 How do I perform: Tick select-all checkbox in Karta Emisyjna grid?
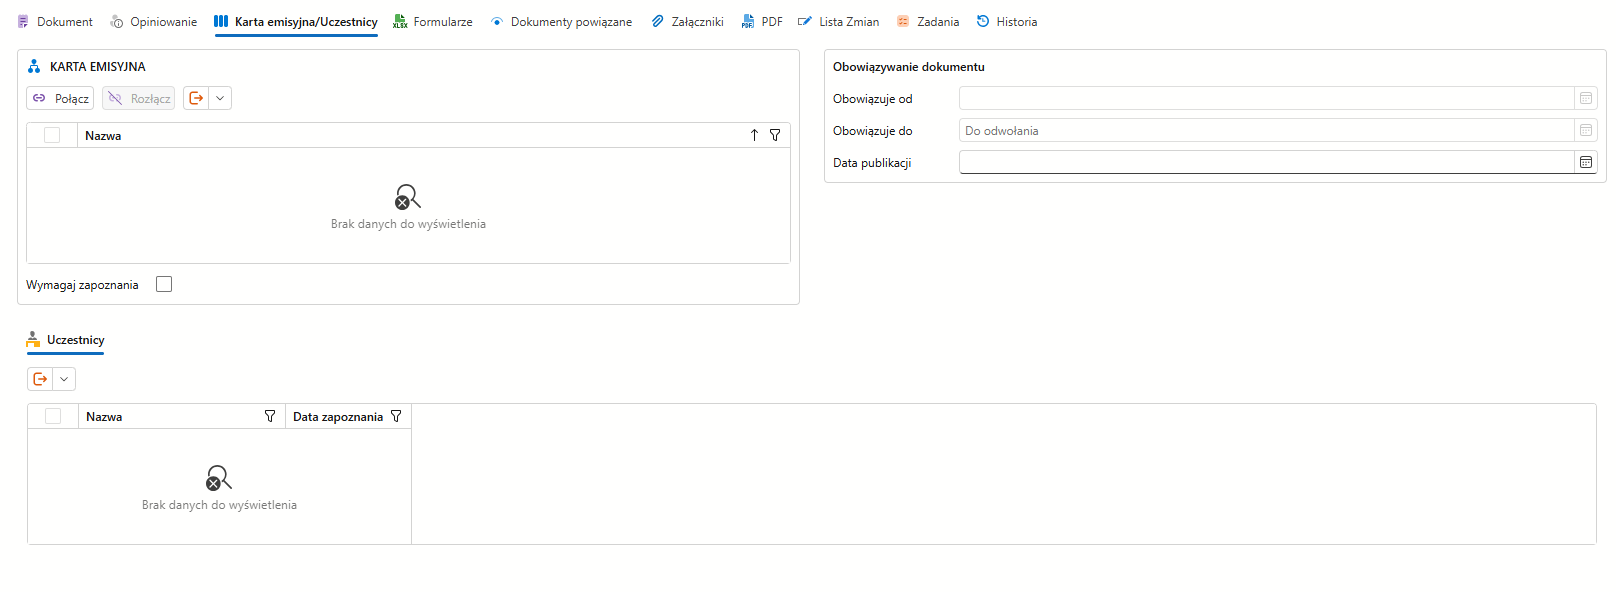(x=52, y=135)
